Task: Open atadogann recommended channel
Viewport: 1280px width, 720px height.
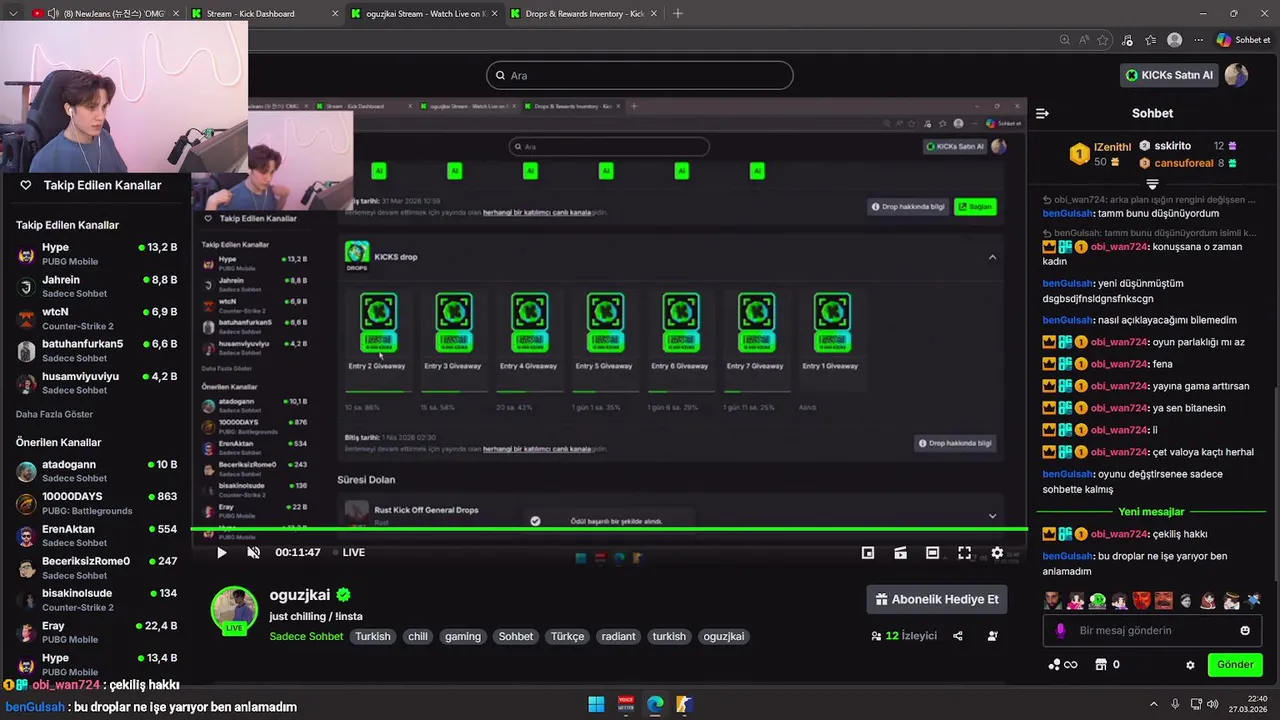Action: (96, 471)
